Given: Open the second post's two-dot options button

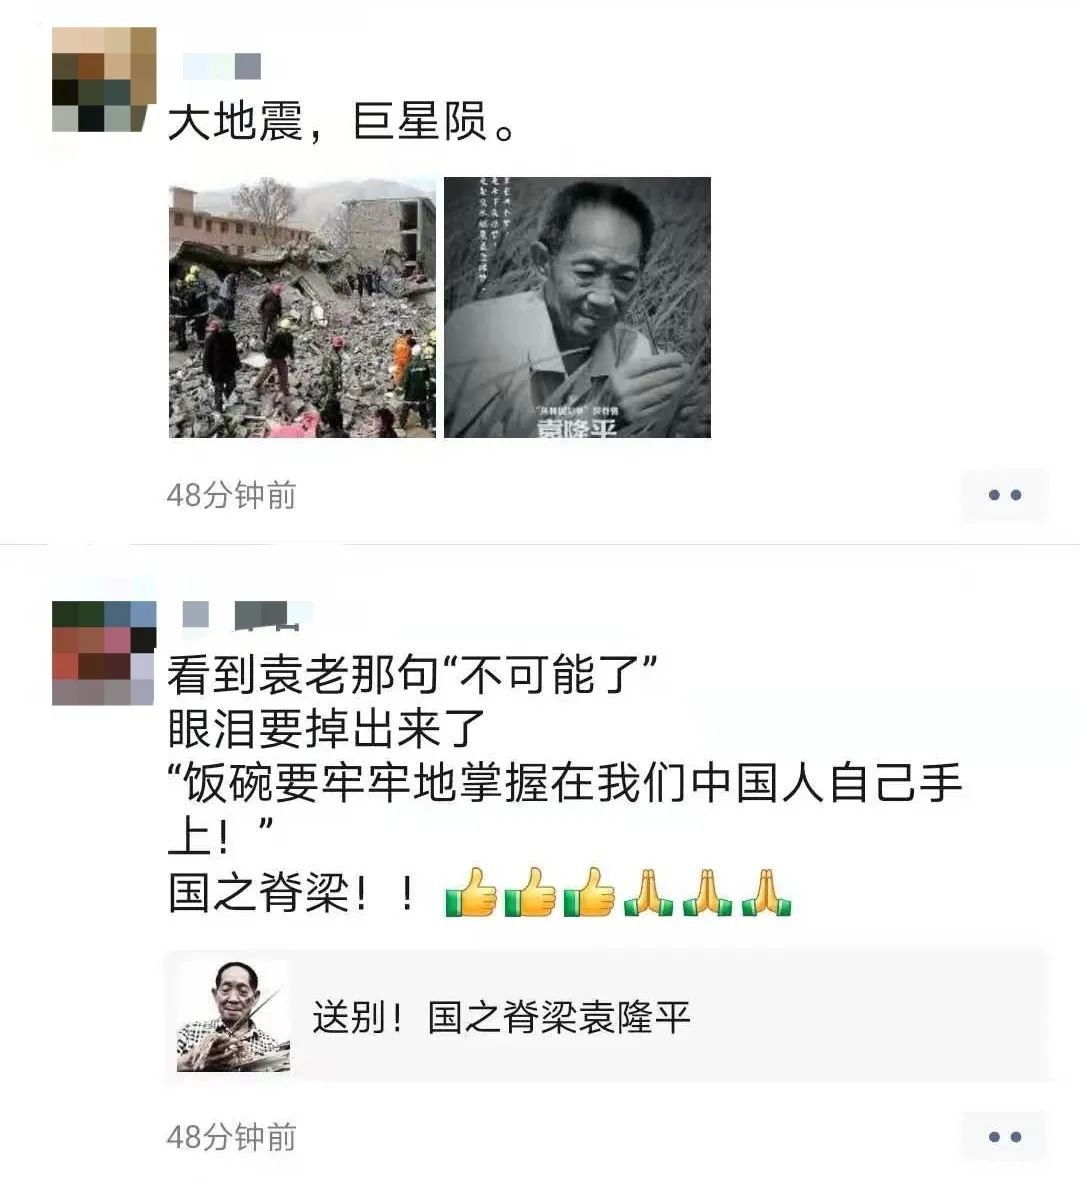Looking at the screenshot, I should click(1005, 1137).
